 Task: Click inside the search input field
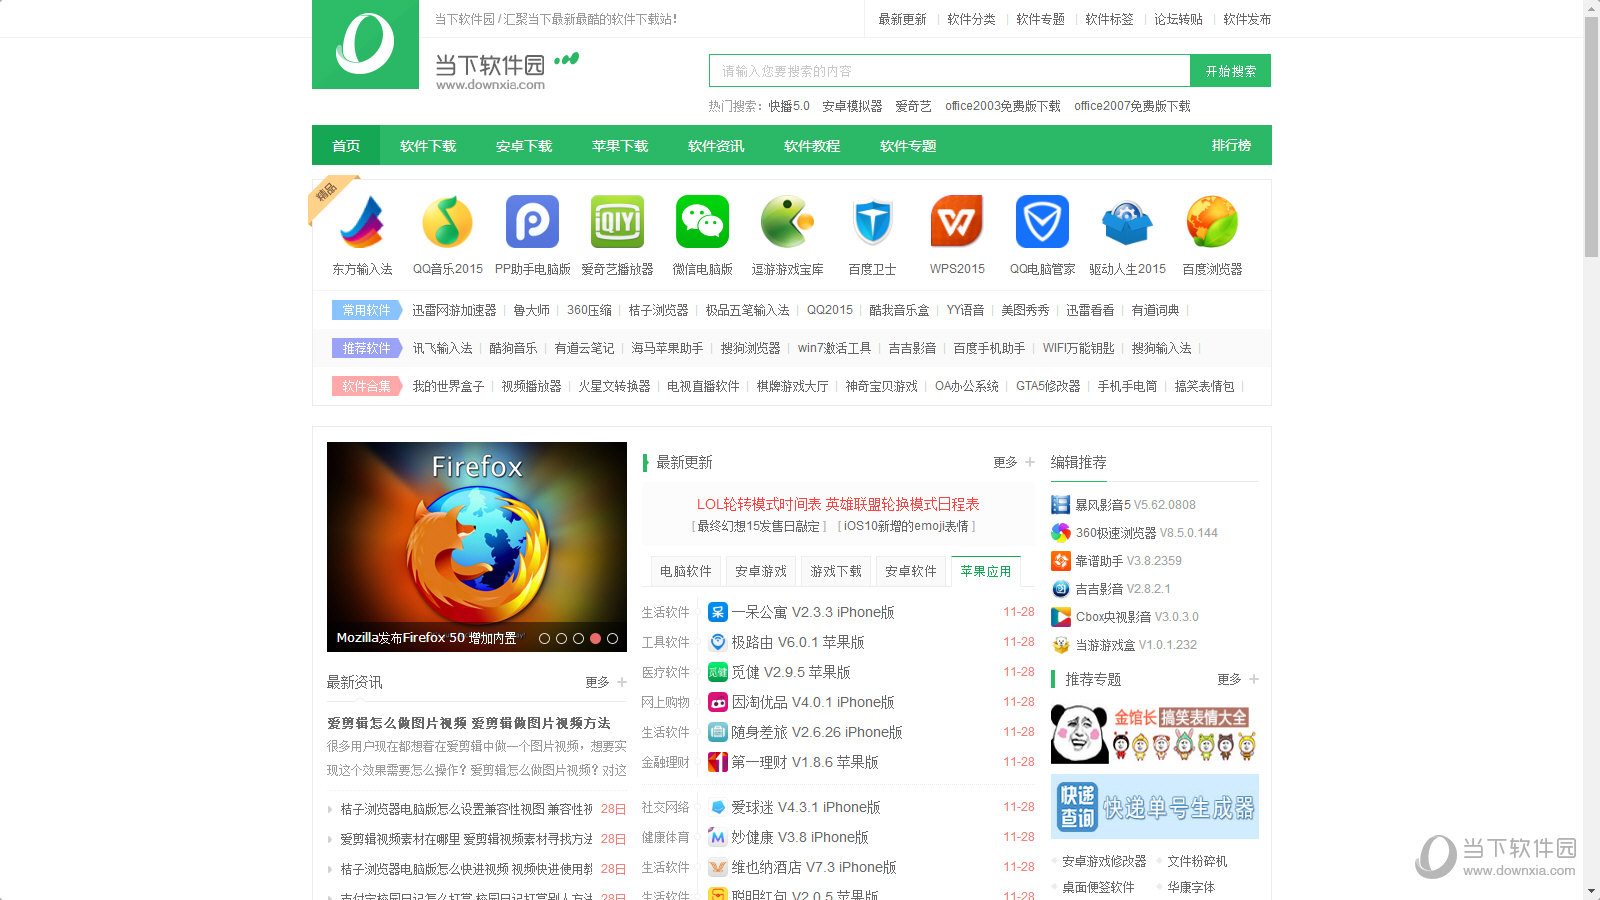coord(948,70)
